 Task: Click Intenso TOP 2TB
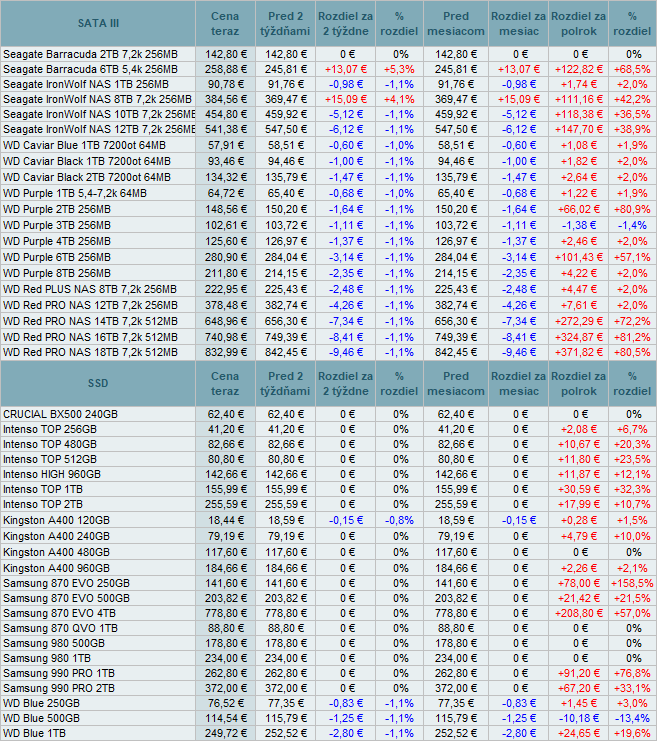43,505
